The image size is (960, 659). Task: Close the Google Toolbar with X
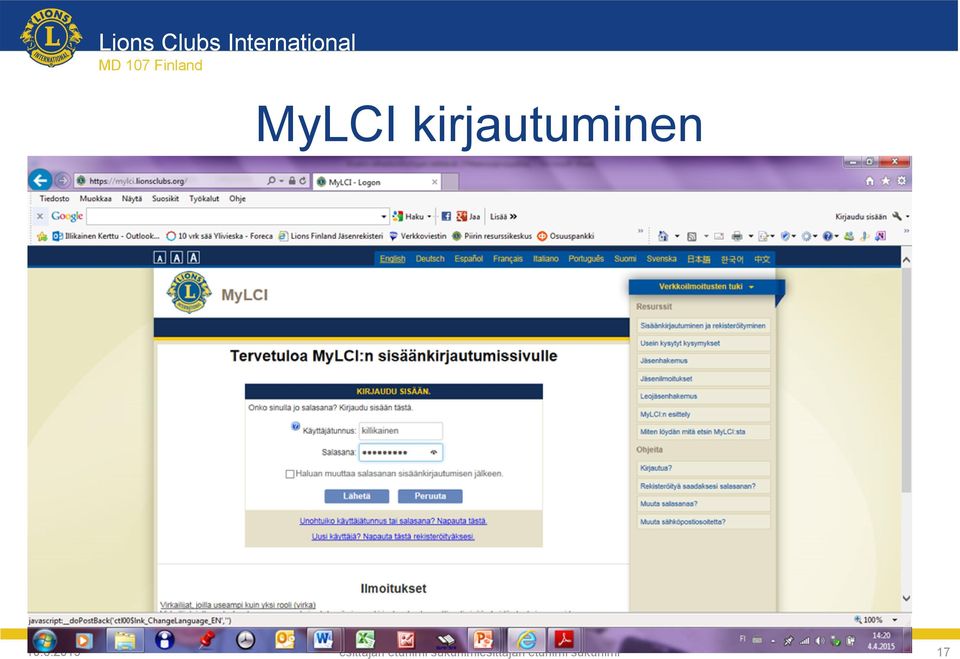point(40,216)
